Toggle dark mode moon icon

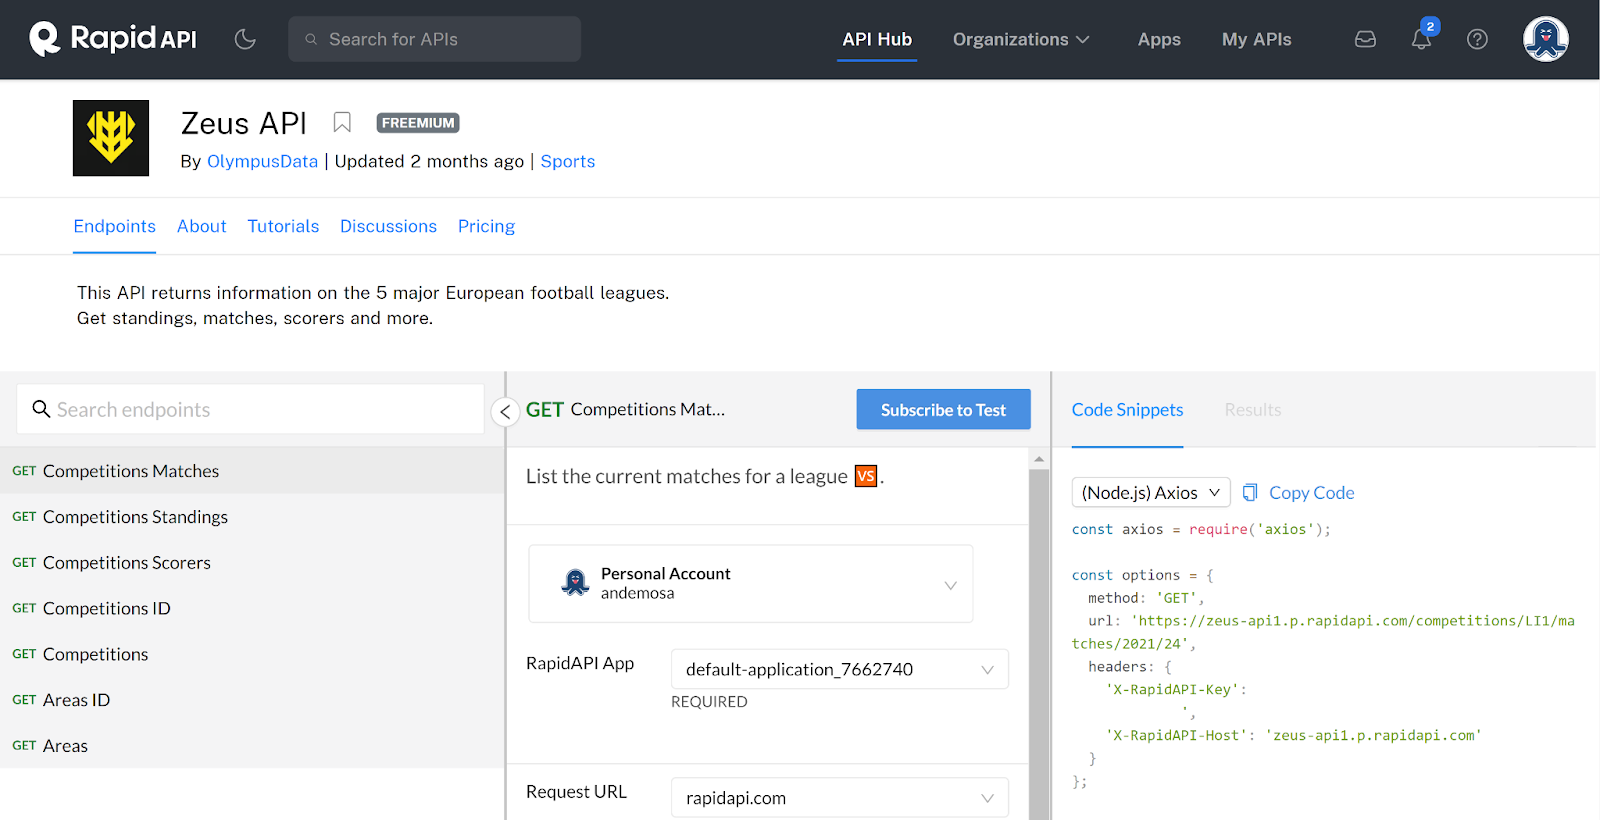point(245,39)
